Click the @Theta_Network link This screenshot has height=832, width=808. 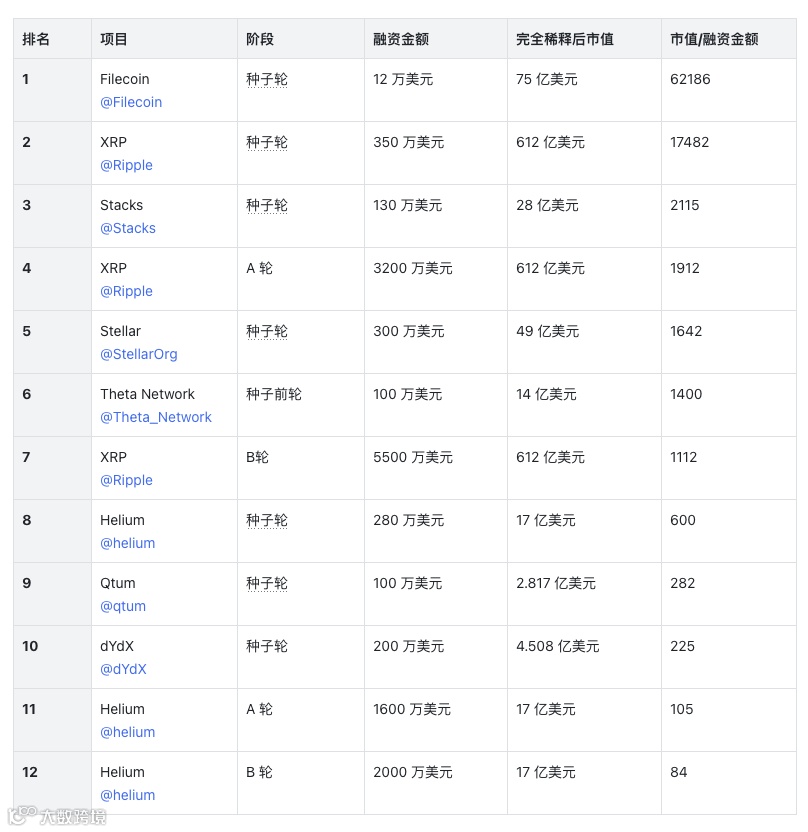point(156,417)
